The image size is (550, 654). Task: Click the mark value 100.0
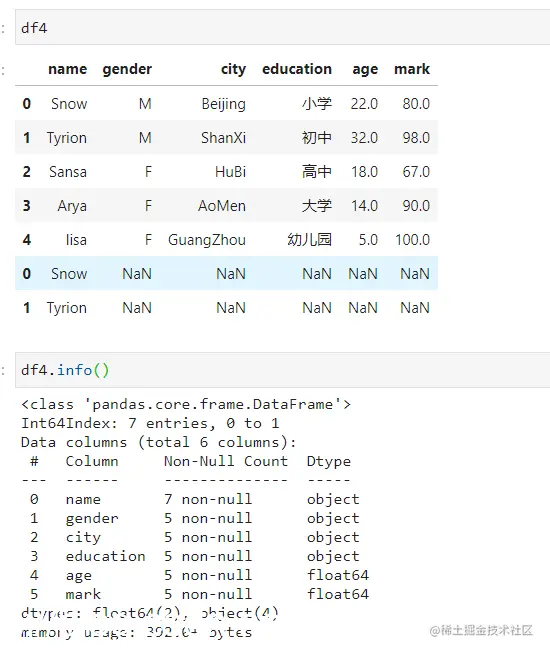click(x=412, y=240)
